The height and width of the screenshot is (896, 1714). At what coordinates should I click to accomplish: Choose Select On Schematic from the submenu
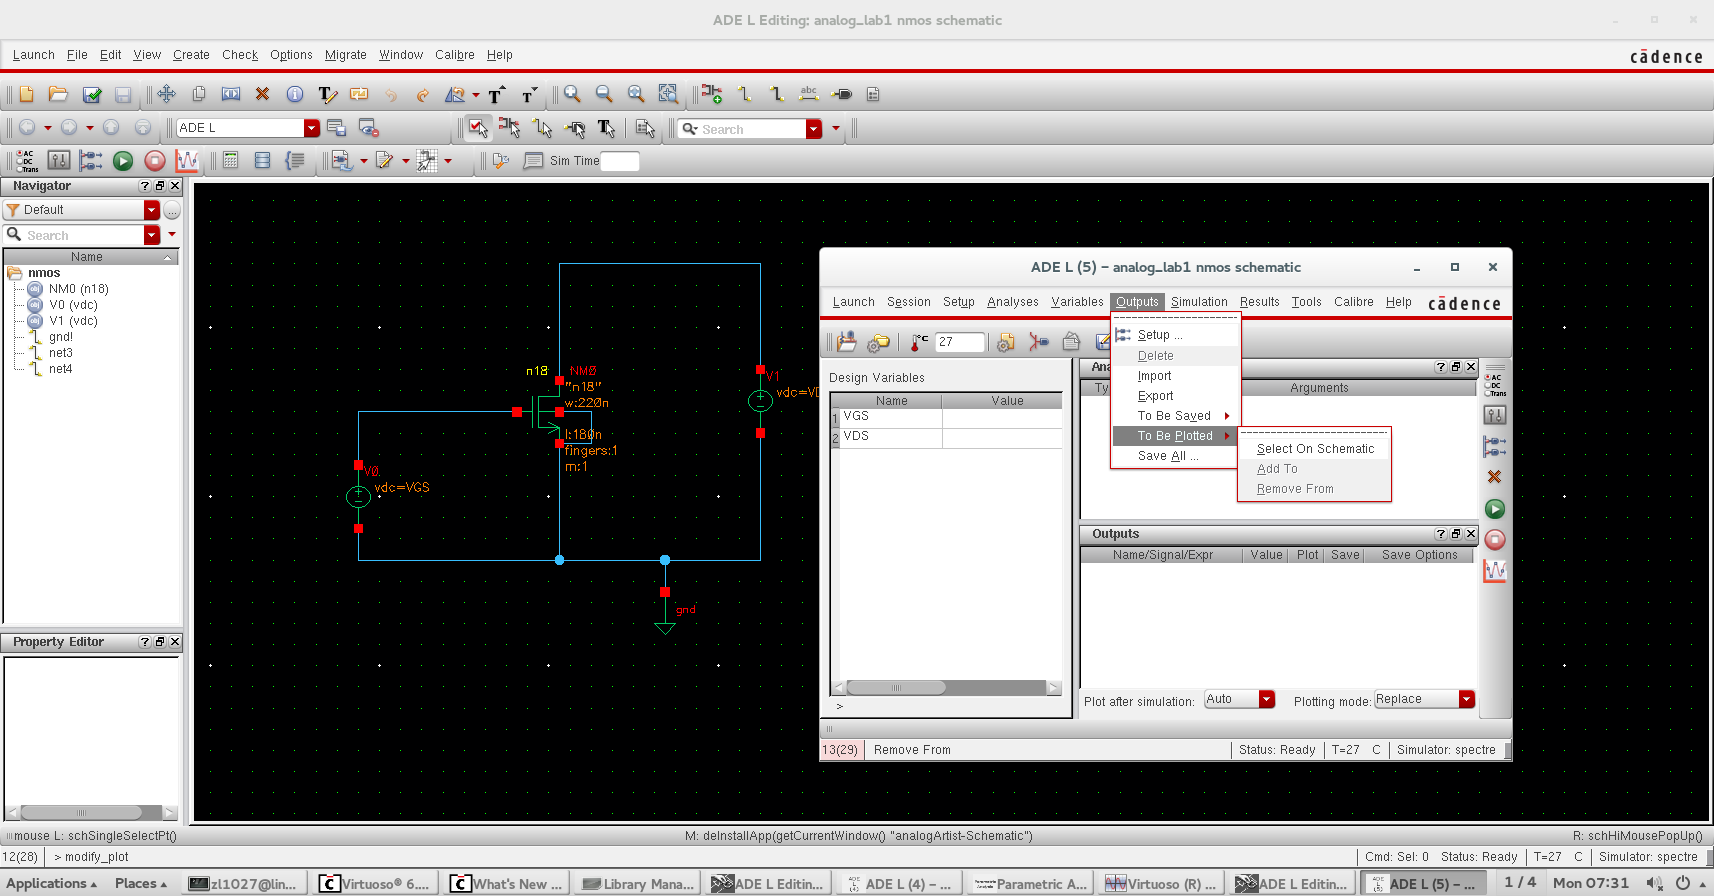click(1315, 449)
